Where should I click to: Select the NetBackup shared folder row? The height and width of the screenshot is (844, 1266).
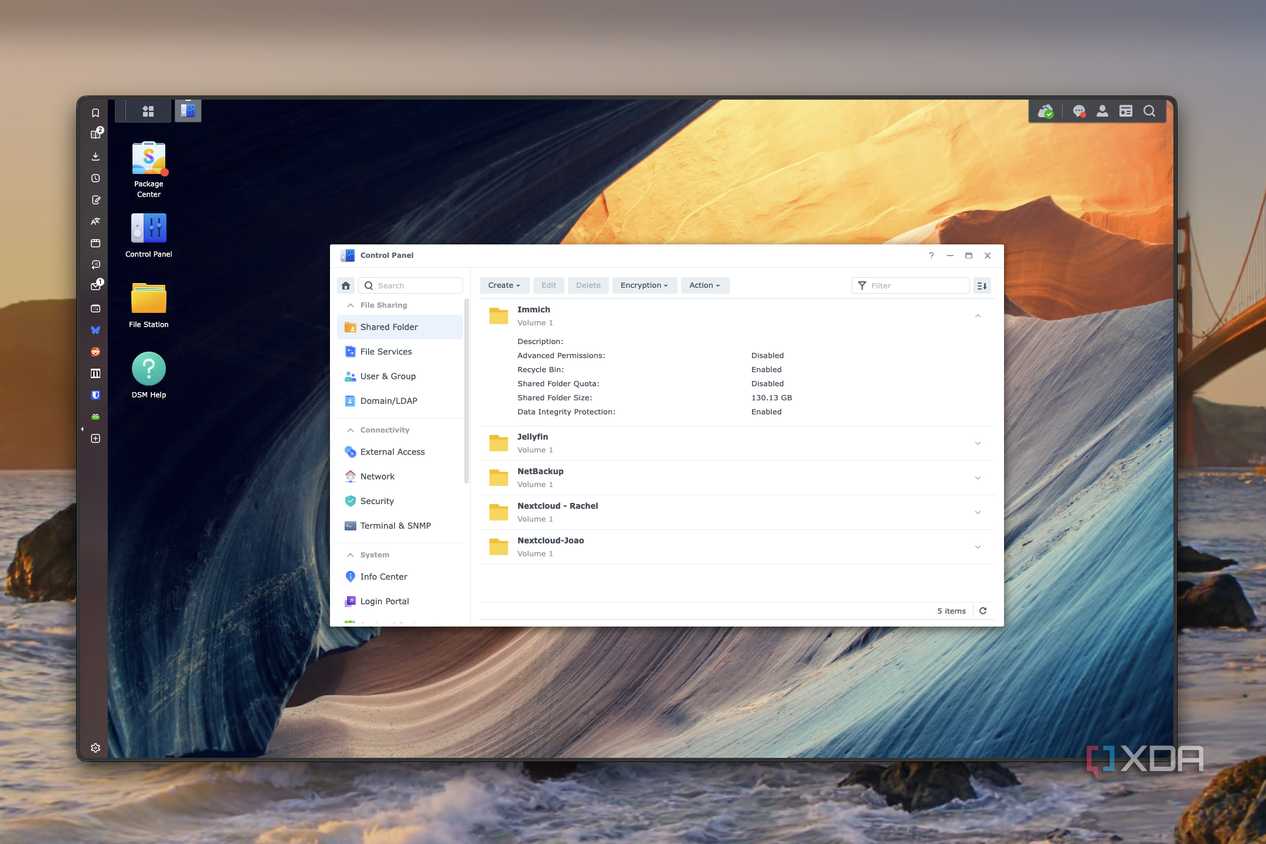pyautogui.click(x=737, y=477)
